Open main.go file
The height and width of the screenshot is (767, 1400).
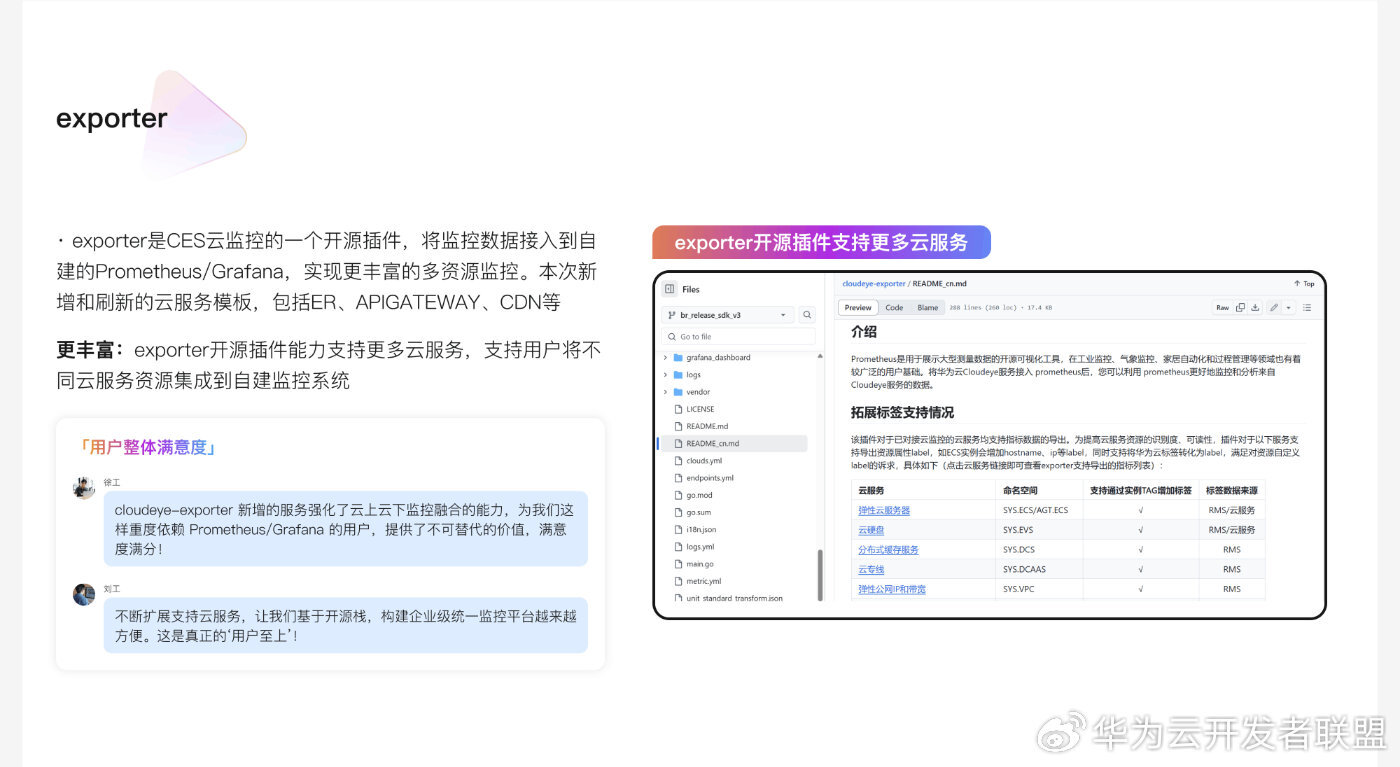pos(699,564)
